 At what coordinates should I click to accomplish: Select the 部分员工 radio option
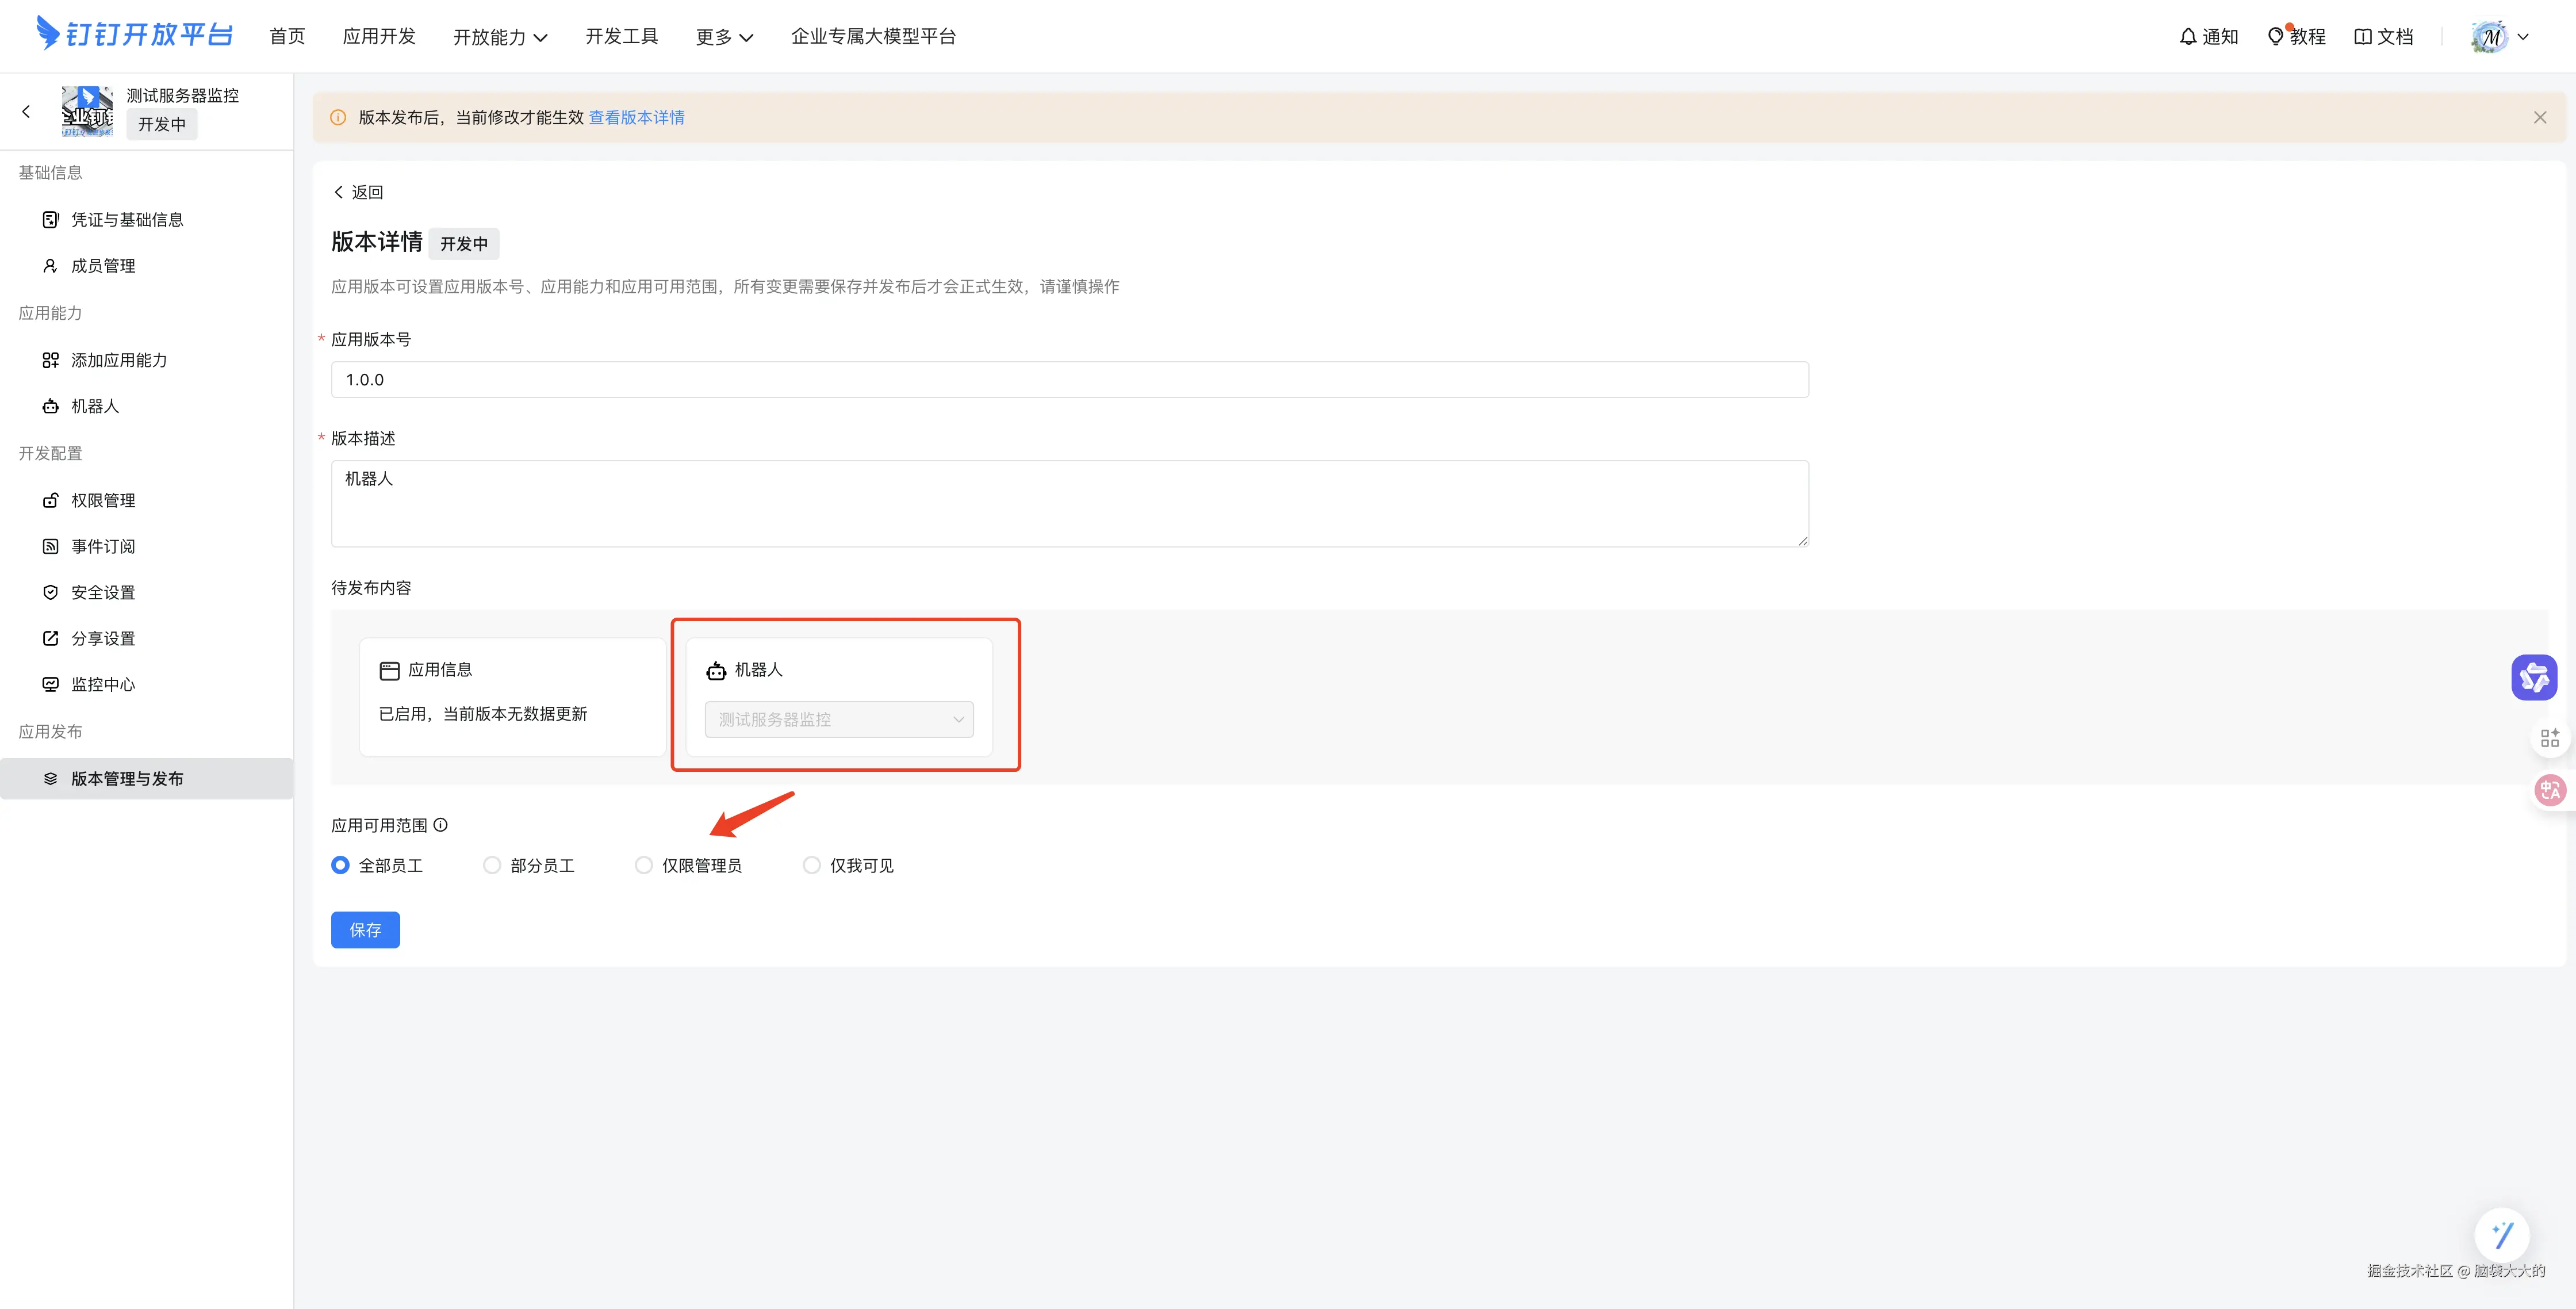click(492, 865)
